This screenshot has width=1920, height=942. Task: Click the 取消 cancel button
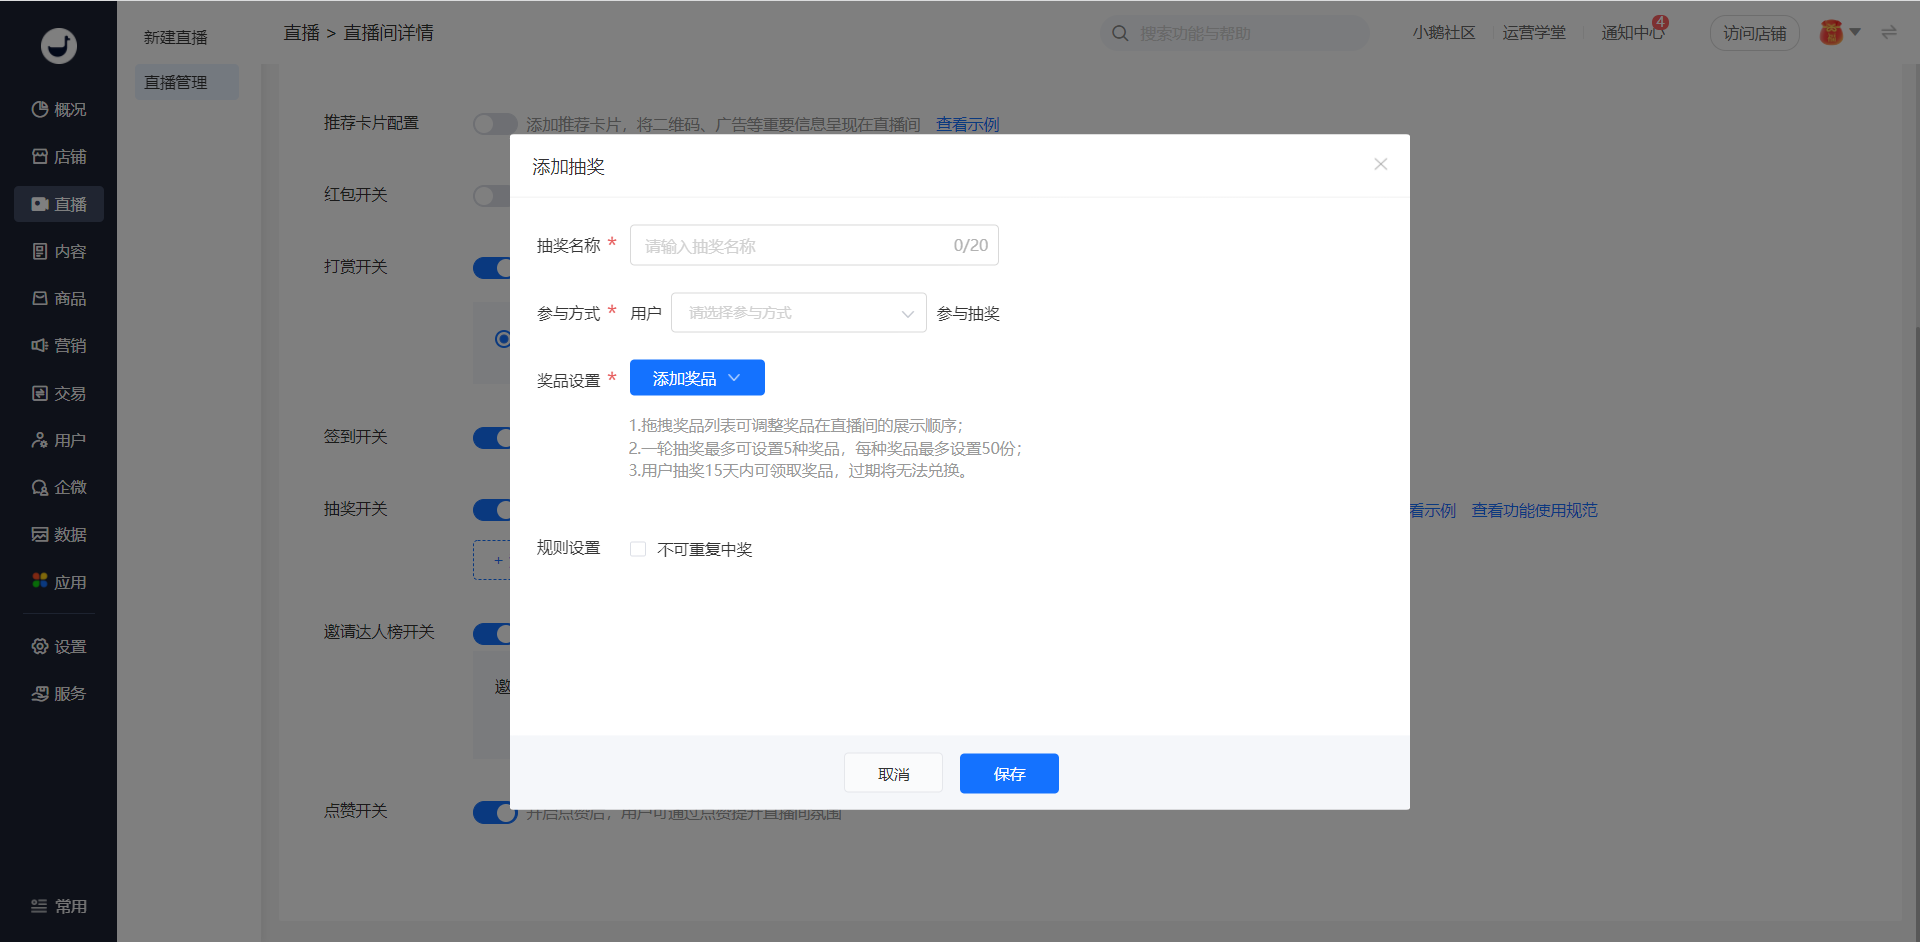[893, 774]
